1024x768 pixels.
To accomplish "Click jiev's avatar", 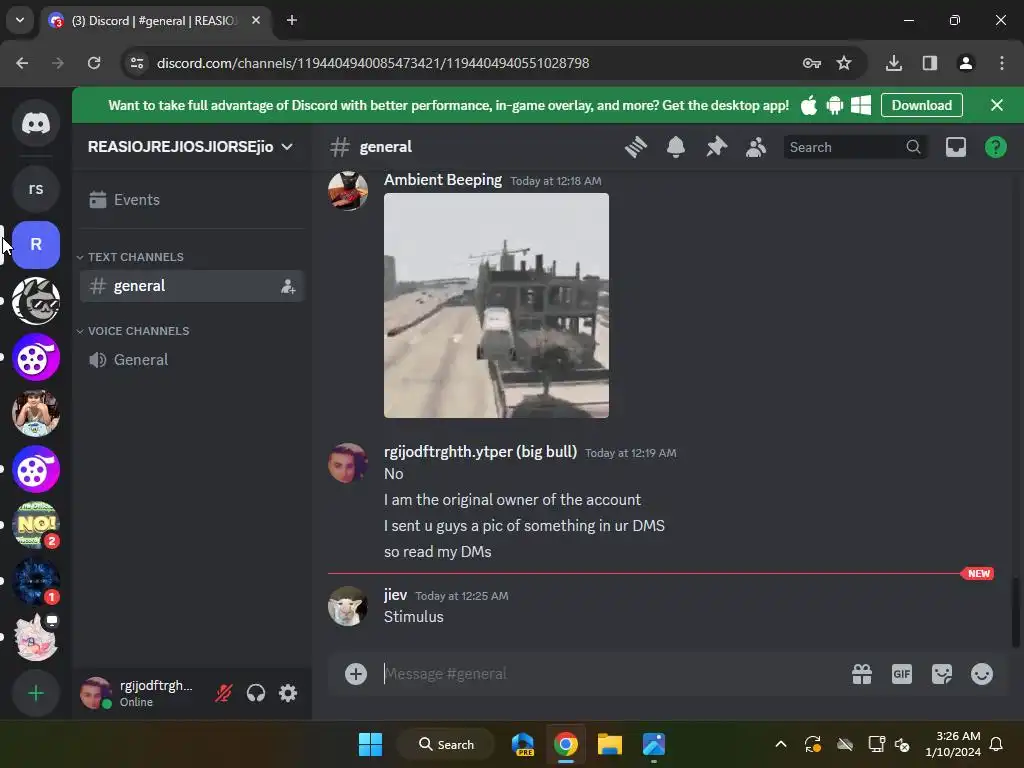I will (x=347, y=606).
